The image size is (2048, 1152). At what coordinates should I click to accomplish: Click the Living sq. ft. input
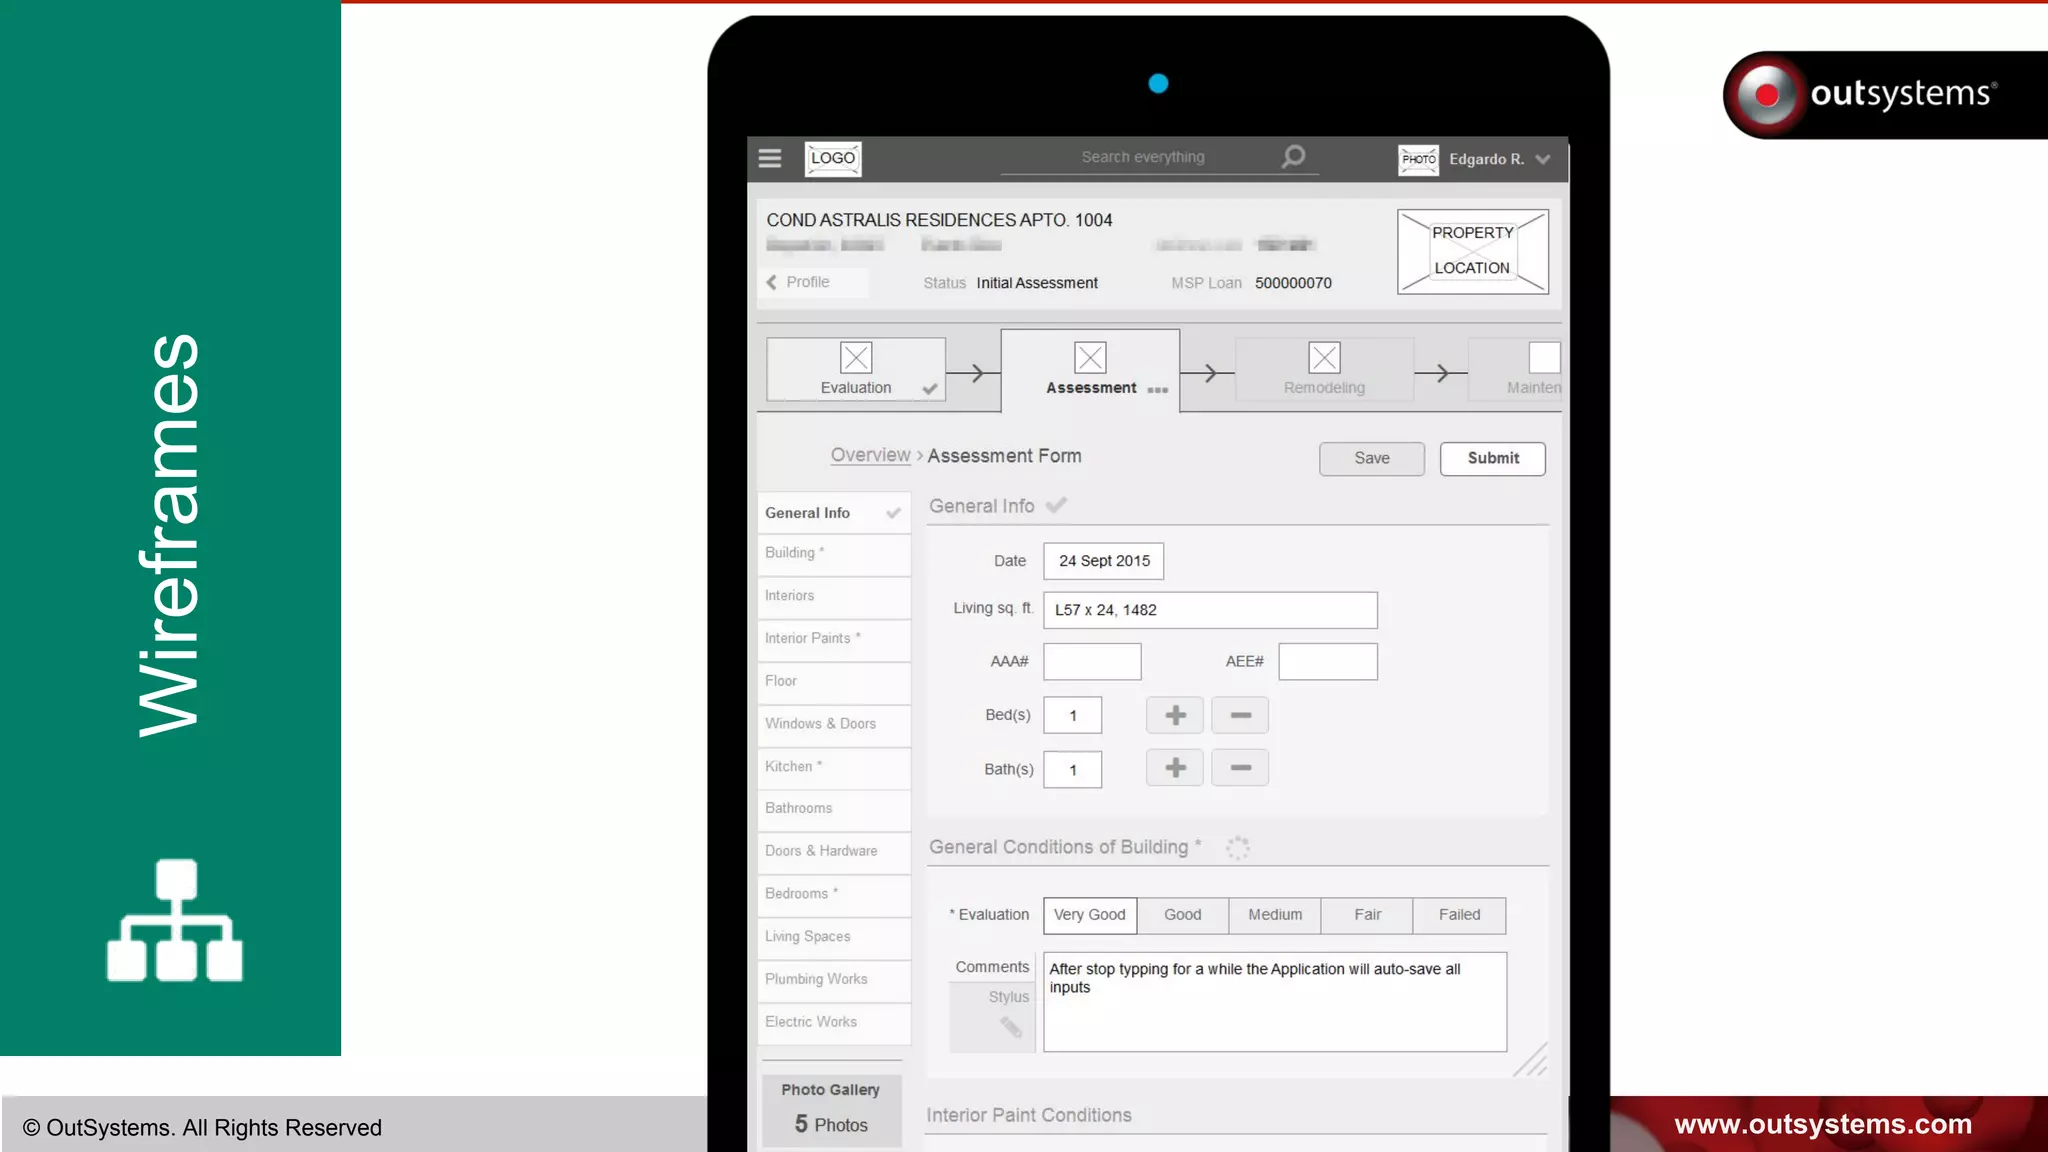pyautogui.click(x=1210, y=610)
